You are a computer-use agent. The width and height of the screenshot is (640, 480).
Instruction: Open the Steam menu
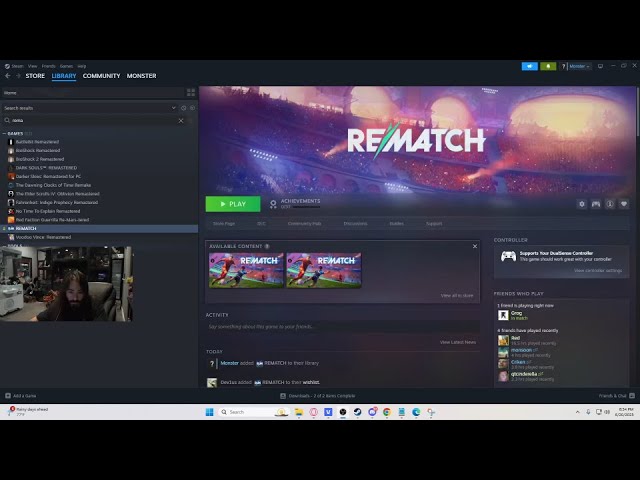15,66
